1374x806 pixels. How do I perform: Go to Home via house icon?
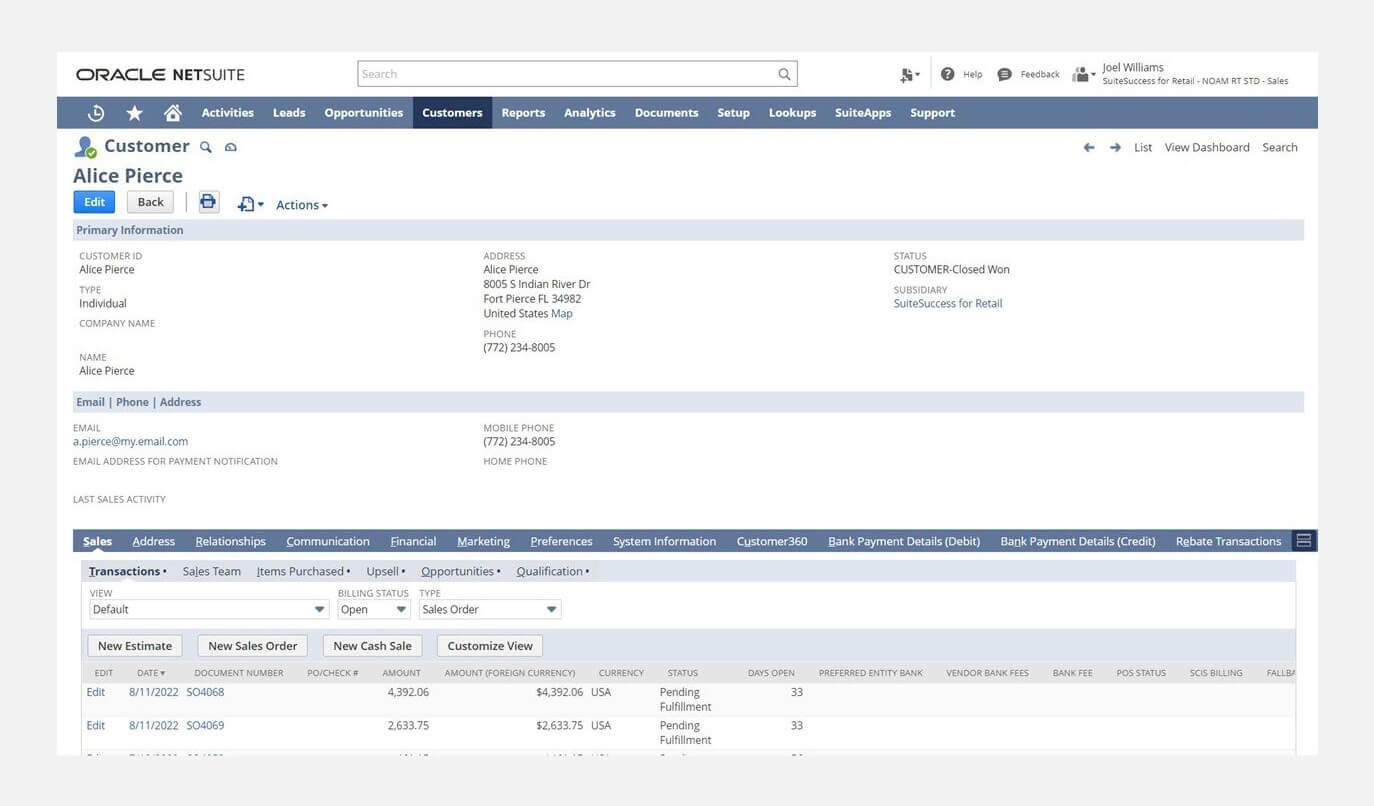click(173, 113)
